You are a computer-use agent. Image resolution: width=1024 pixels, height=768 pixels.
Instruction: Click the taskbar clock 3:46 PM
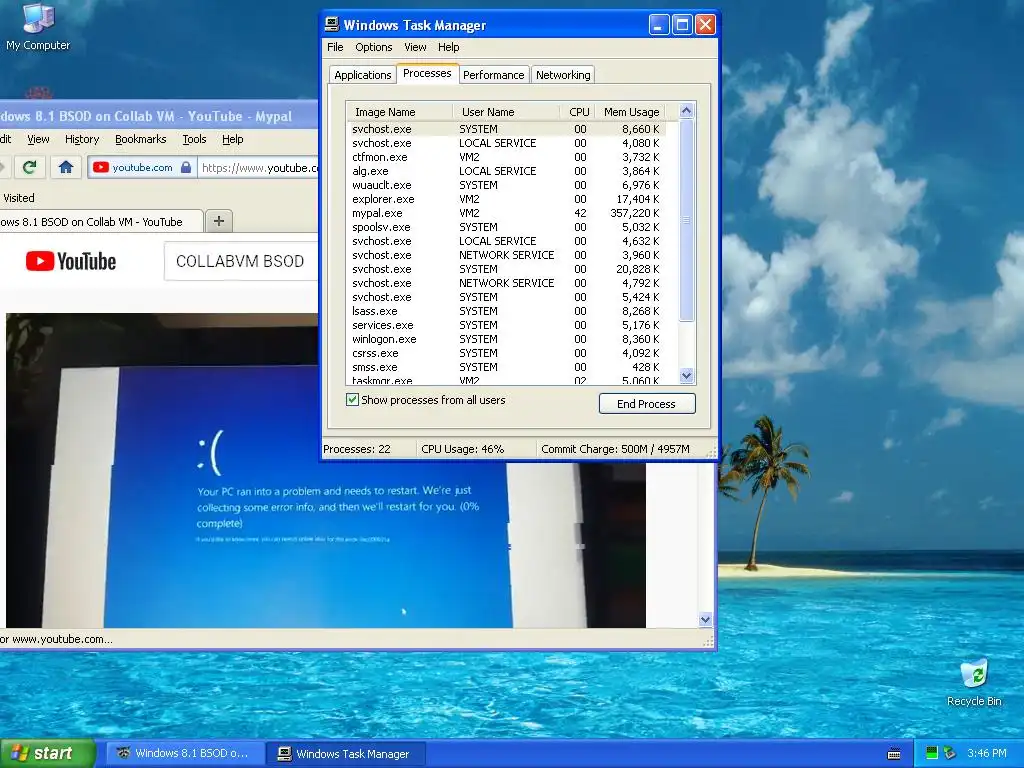tap(986, 753)
